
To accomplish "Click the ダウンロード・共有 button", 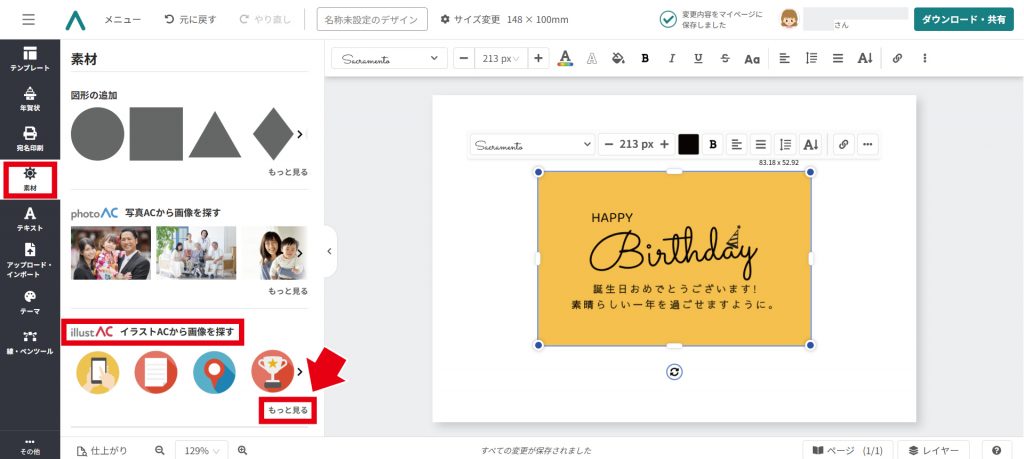I will click(963, 19).
